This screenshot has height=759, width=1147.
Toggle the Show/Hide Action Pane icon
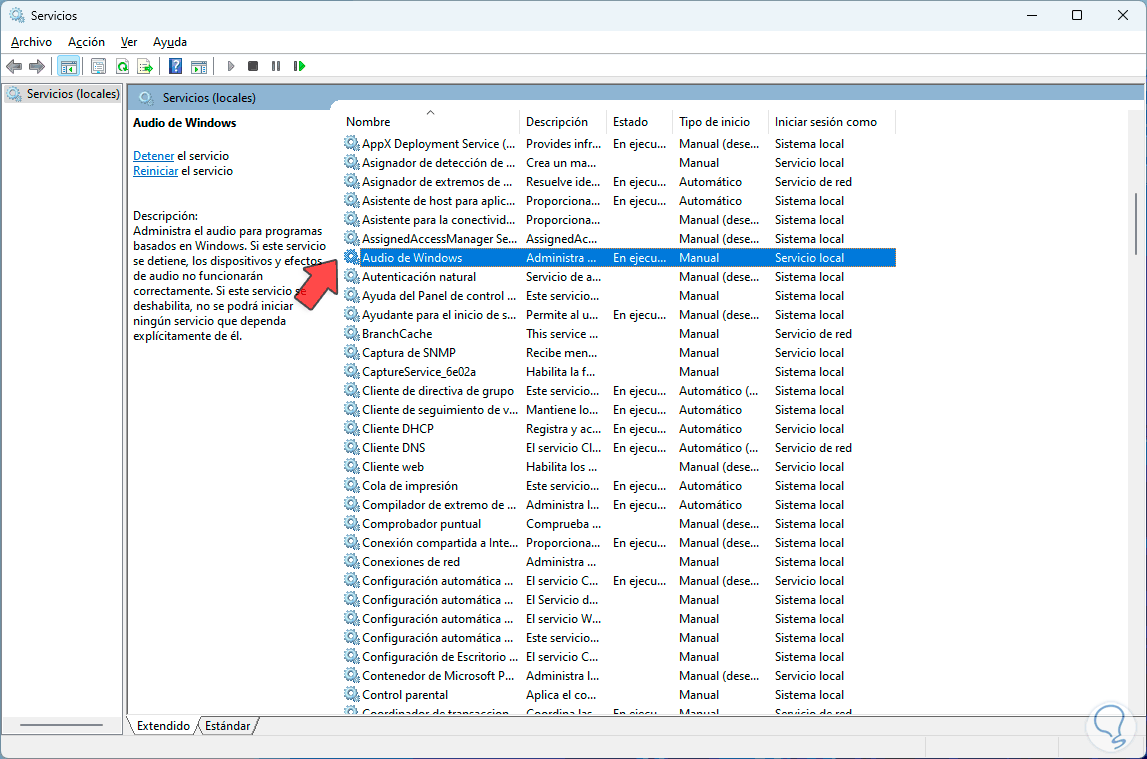198,67
